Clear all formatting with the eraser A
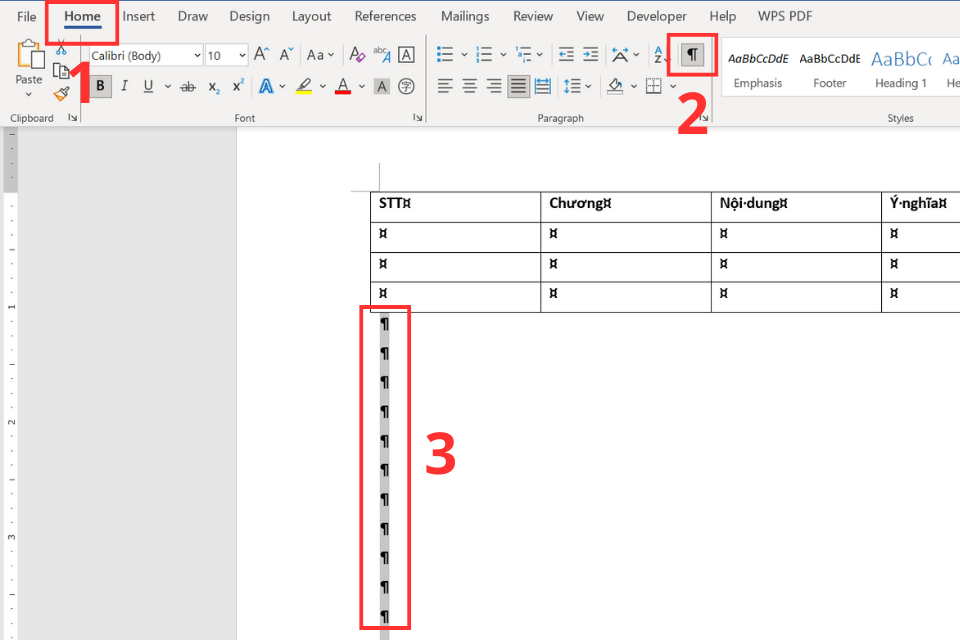960x640 pixels. (357, 55)
